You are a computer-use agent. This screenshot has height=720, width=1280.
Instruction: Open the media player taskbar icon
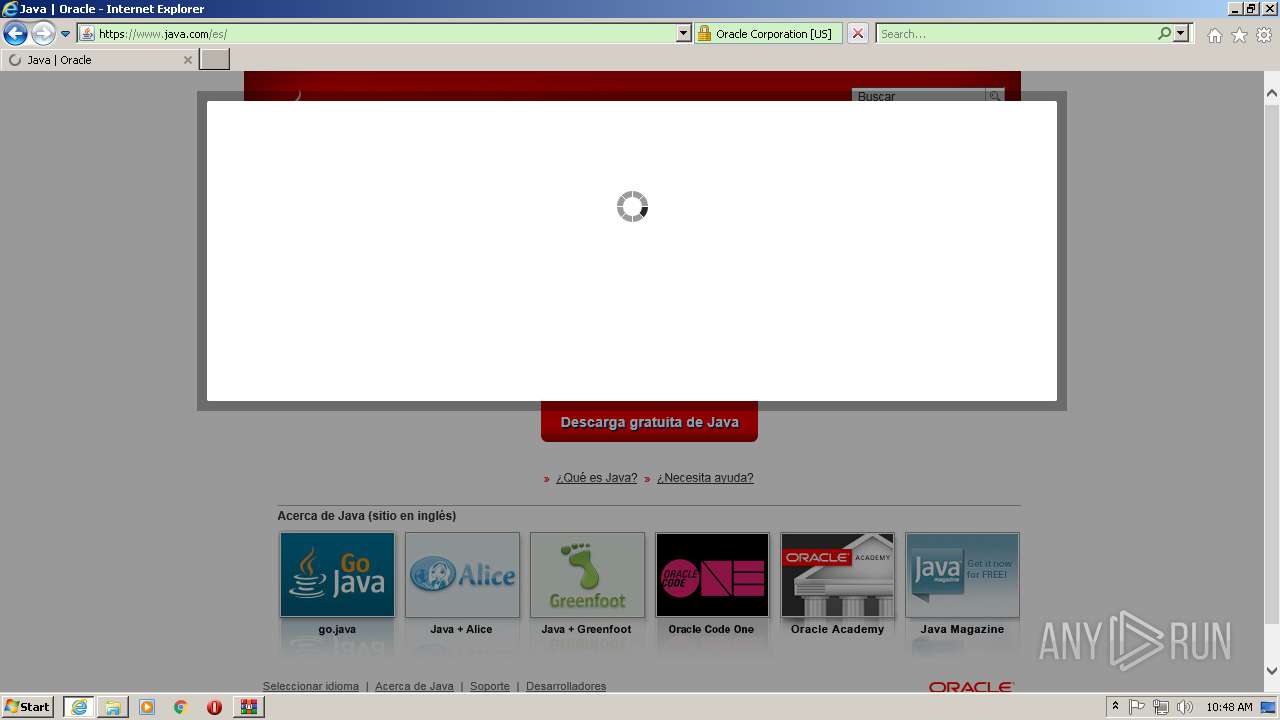(147, 707)
